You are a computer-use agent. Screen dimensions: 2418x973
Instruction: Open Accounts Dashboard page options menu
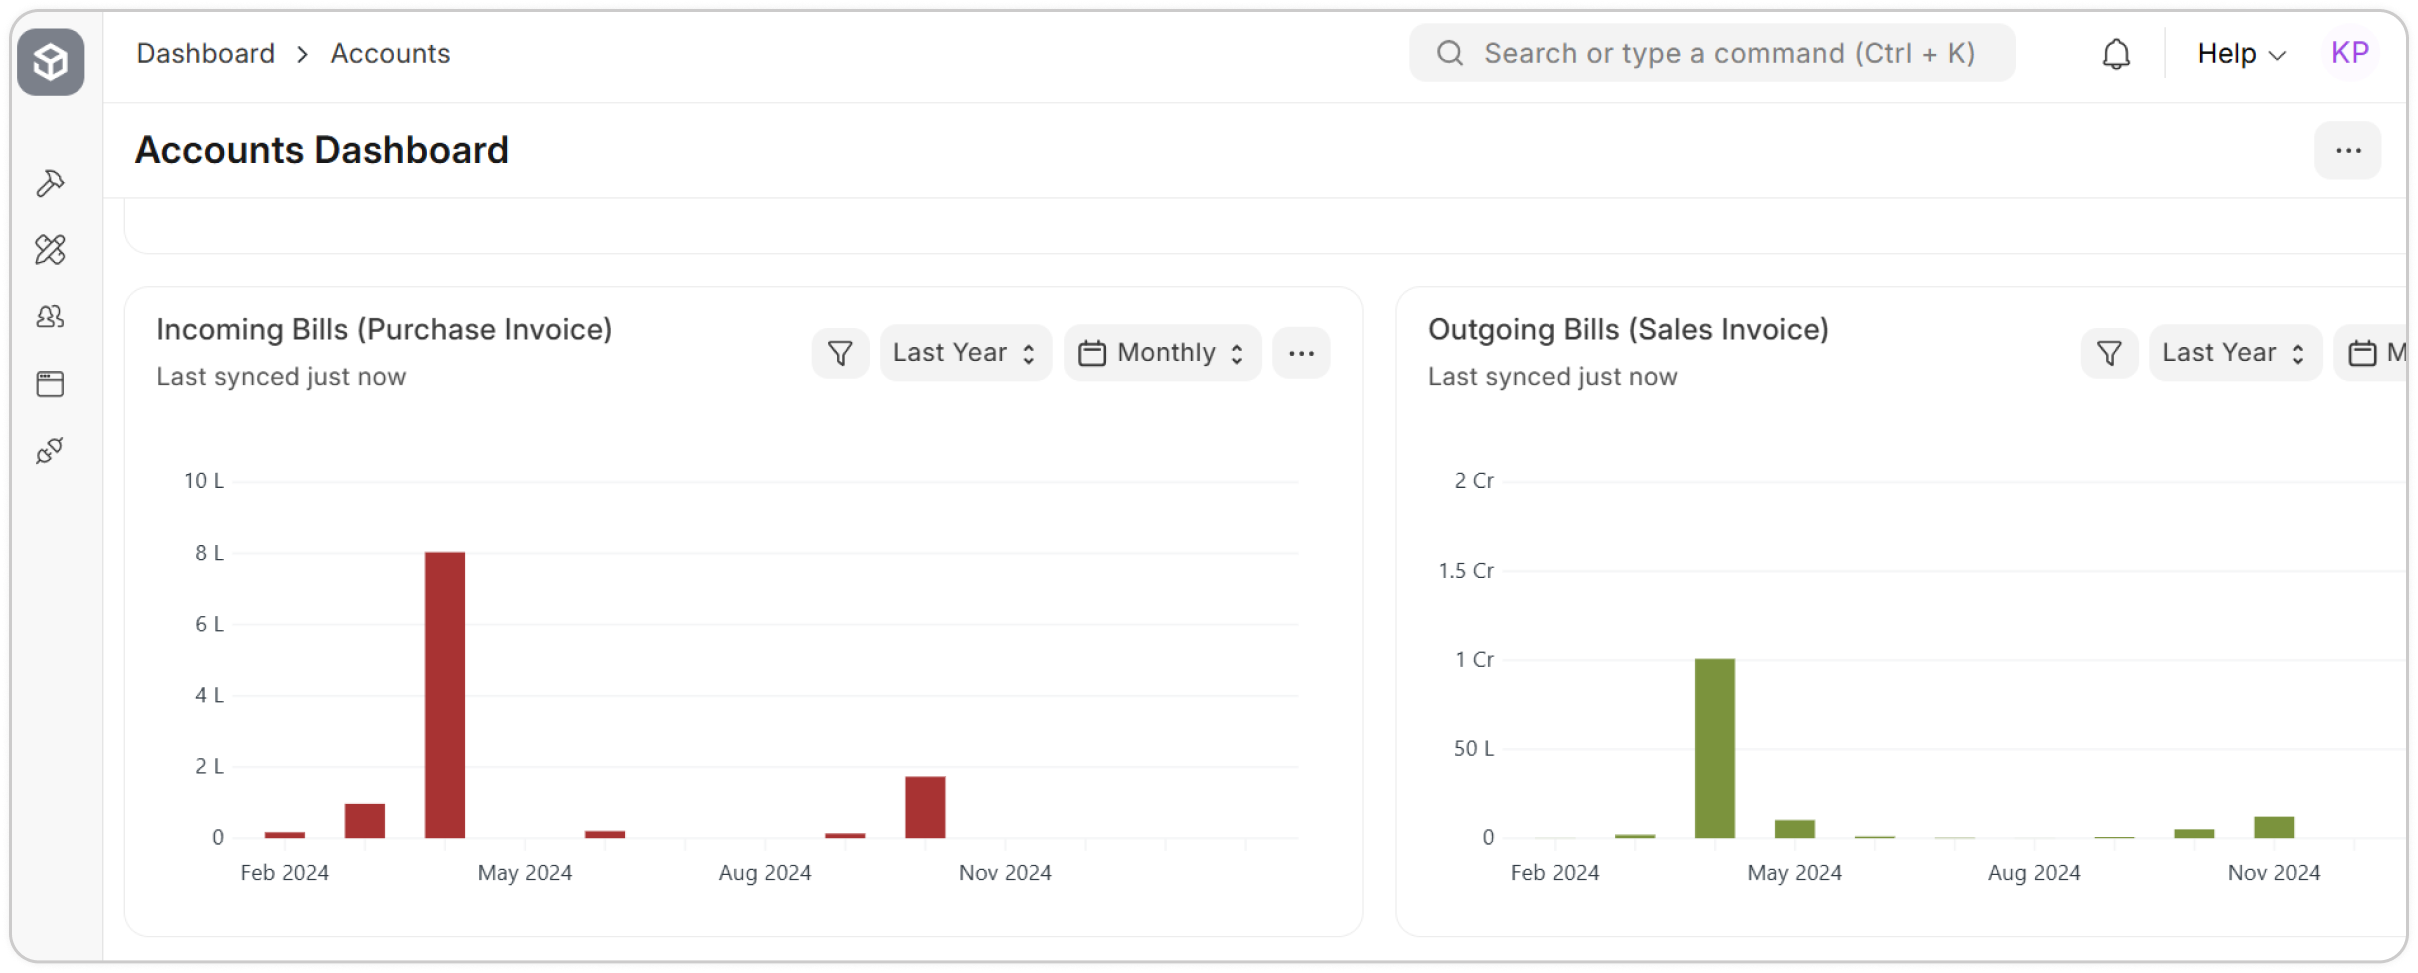pos(2347,151)
